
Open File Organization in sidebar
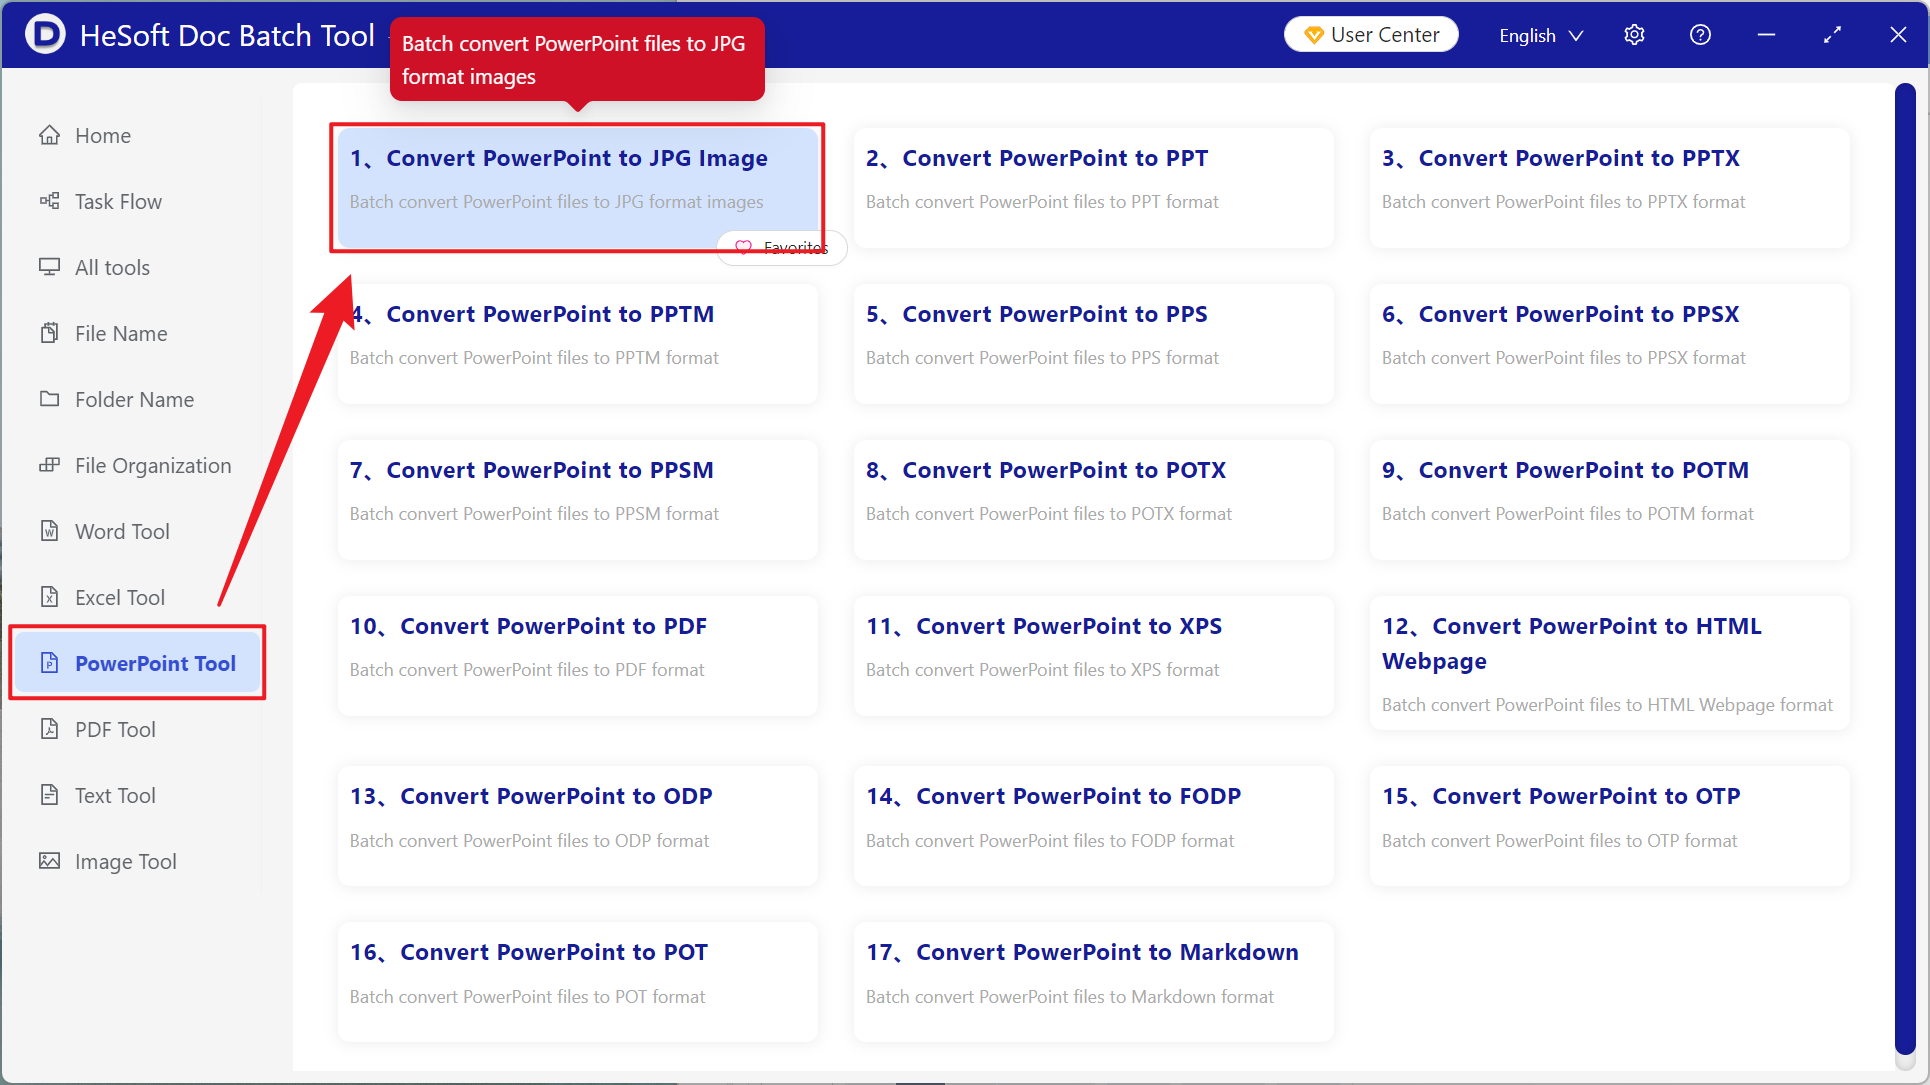pyautogui.click(x=136, y=465)
